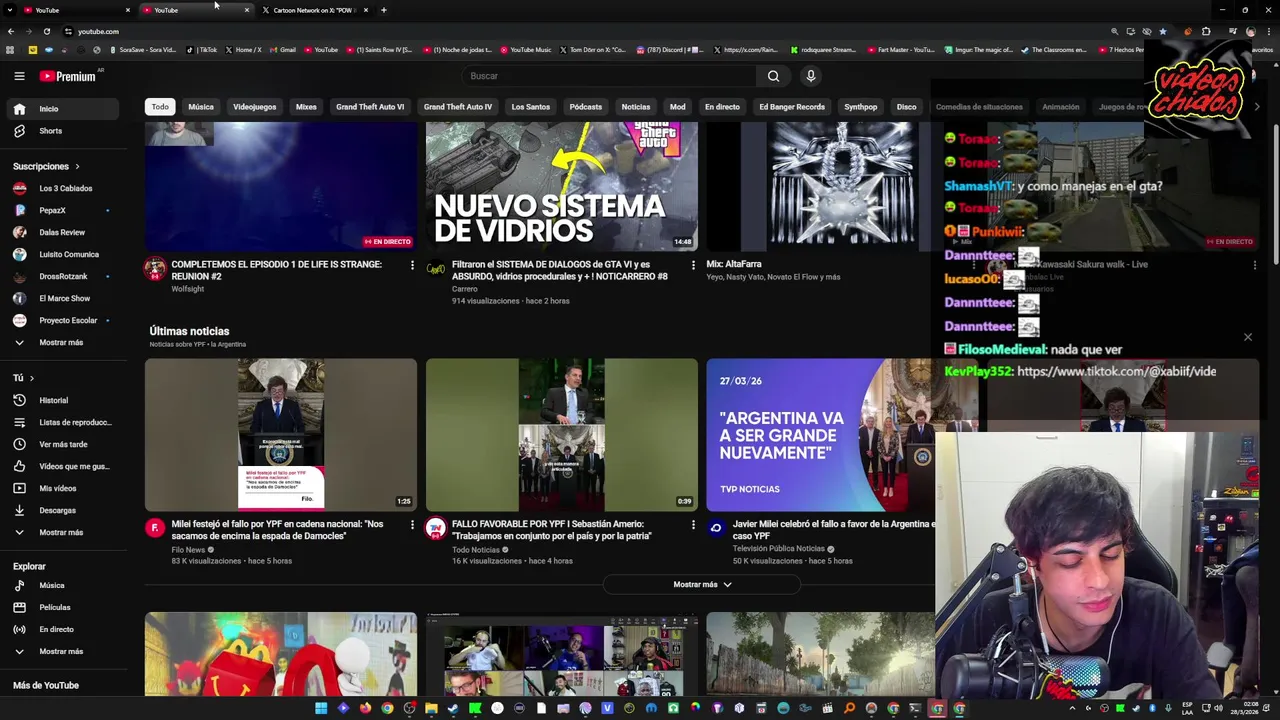Open Milei festejó el fallo thumbnail
Screen dimensions: 1280x720
point(281,435)
